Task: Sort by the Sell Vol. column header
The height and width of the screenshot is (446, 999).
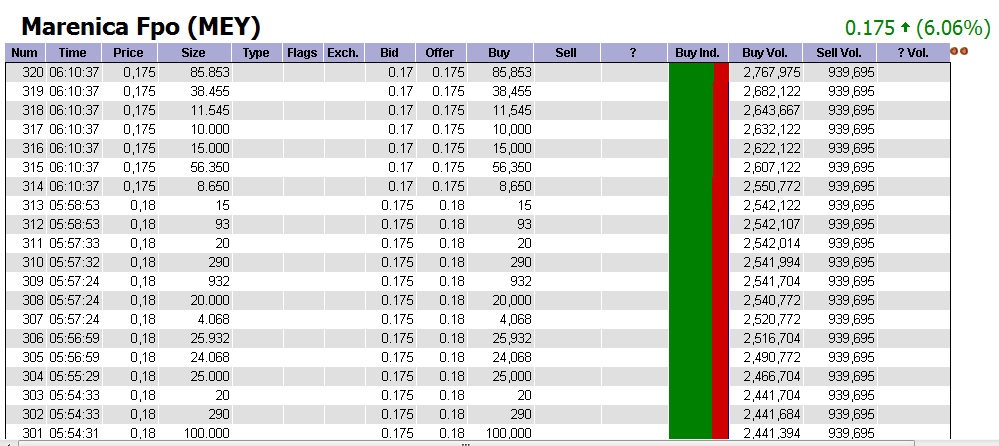Action: pyautogui.click(x=840, y=53)
